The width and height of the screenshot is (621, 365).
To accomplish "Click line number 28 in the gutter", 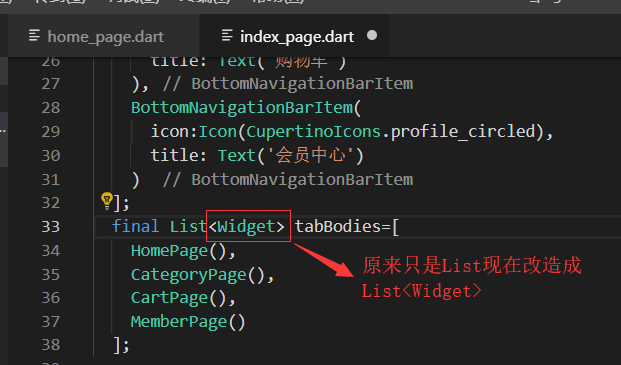I will pos(51,108).
